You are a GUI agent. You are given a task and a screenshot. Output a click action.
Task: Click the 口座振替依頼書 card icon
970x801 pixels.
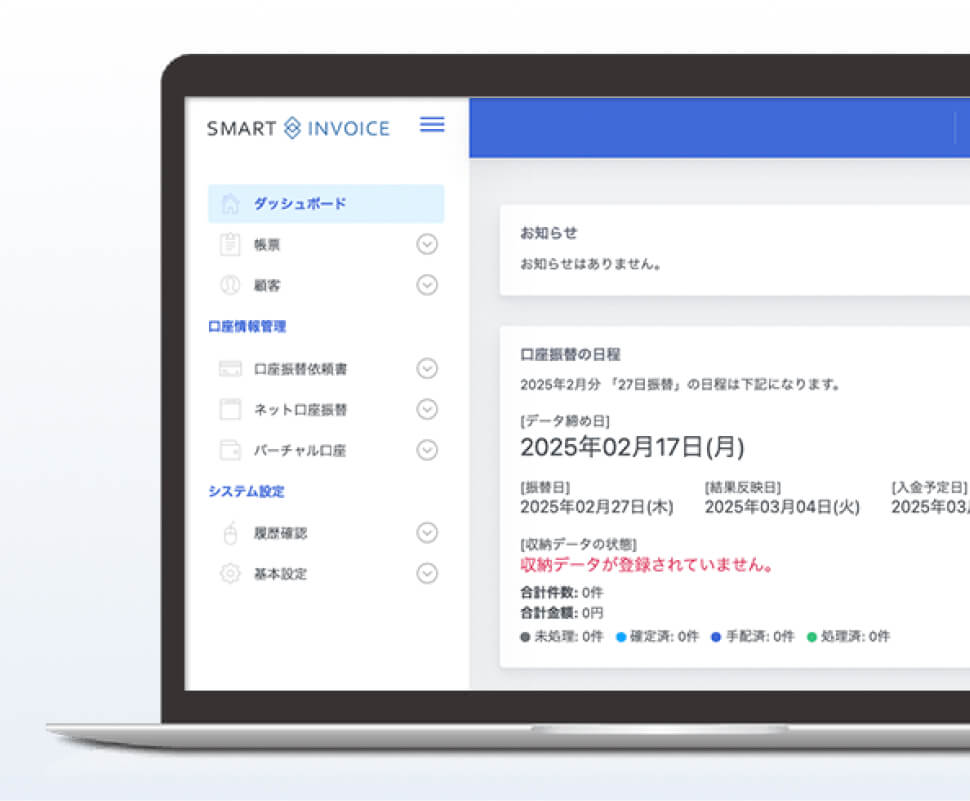click(x=230, y=369)
